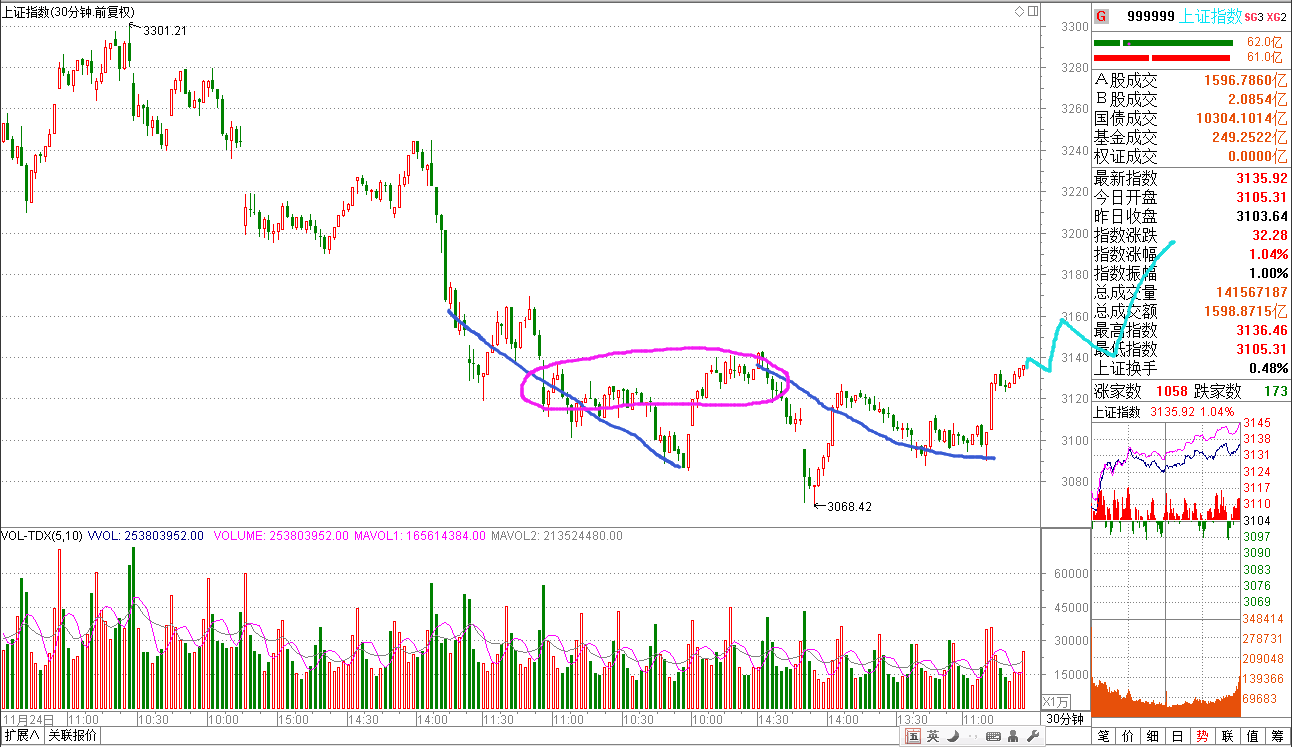Click the IME wrench settings icon
This screenshot has height=747, width=1292.
tap(1032, 737)
